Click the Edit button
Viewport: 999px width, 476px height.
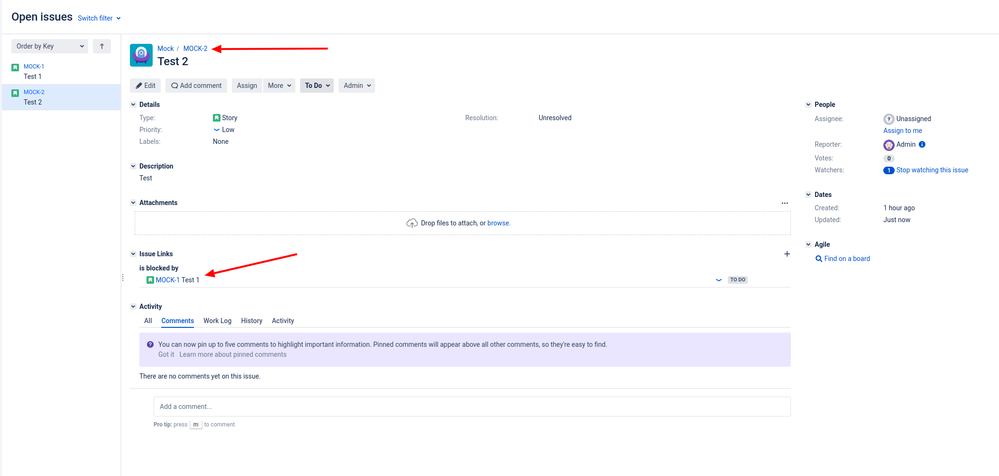click(145, 85)
